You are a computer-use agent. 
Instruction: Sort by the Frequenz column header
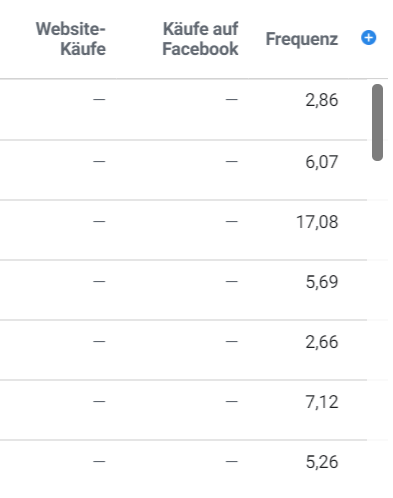(302, 39)
